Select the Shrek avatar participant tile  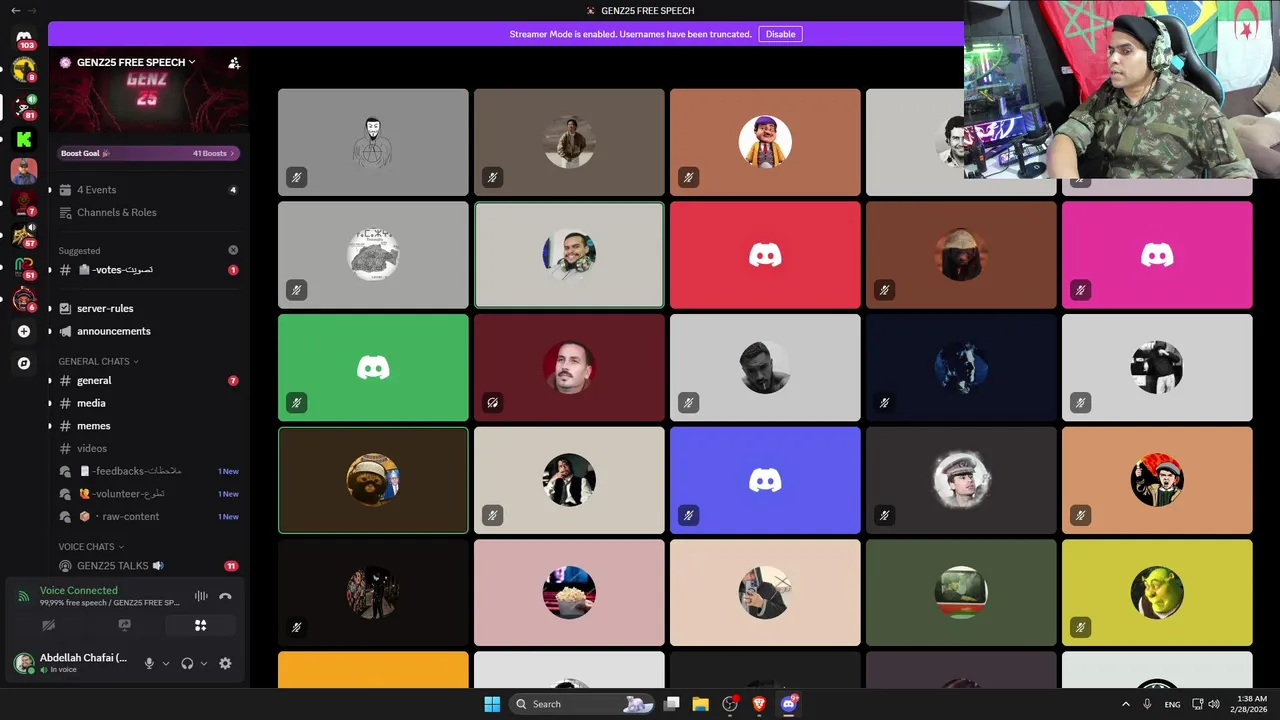coord(1157,592)
